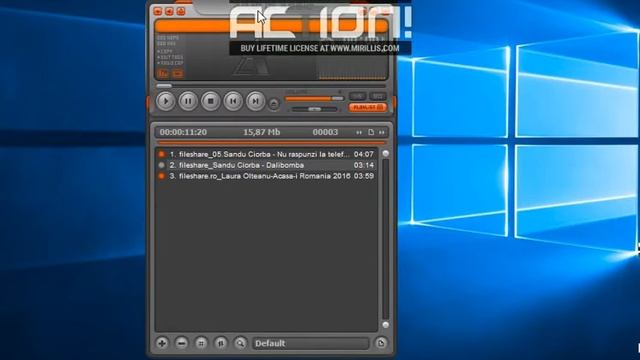640x360 pixels.
Task: Click the 03:59 duration of track 3
Action: [x=364, y=176]
